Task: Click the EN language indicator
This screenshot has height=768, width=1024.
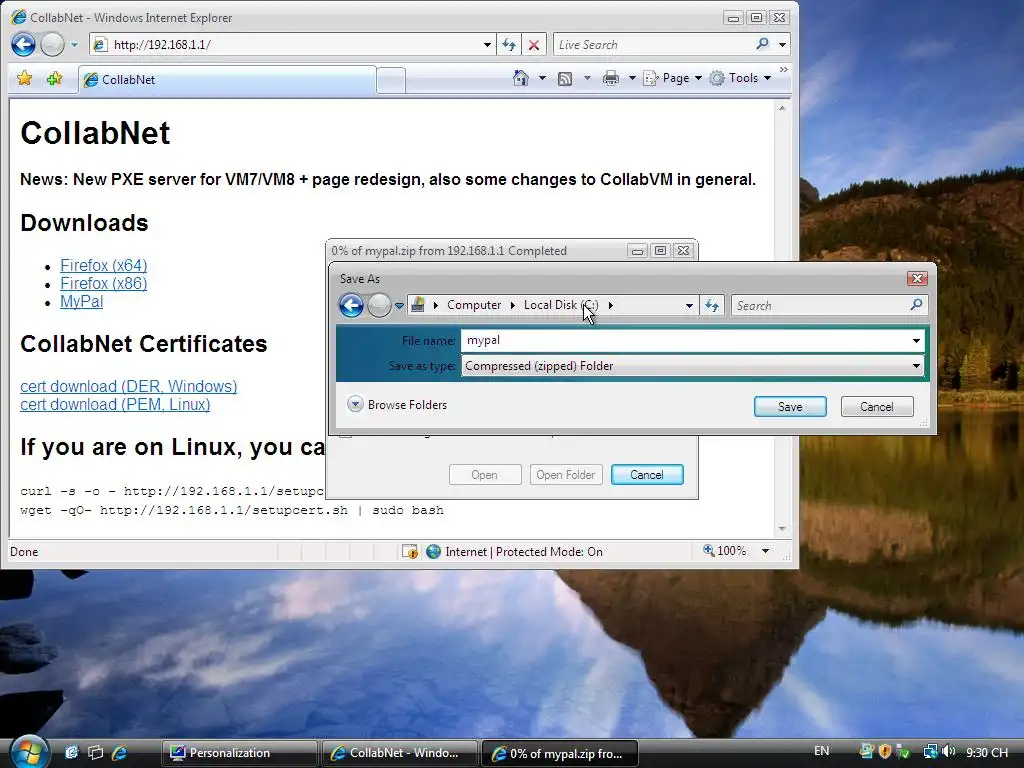Action: coord(822,751)
